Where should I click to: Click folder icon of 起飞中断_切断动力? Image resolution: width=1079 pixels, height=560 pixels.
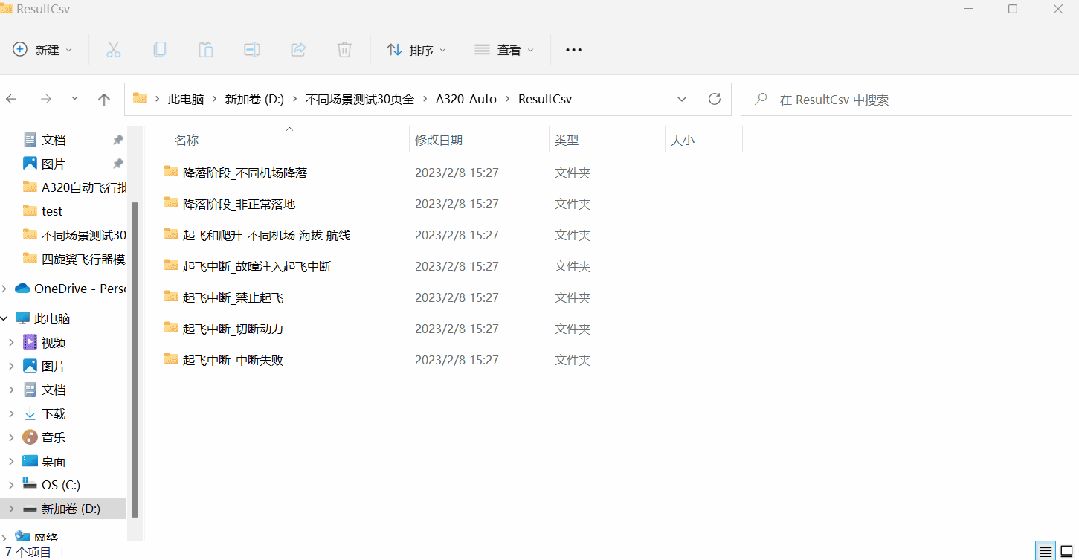pyautogui.click(x=171, y=327)
